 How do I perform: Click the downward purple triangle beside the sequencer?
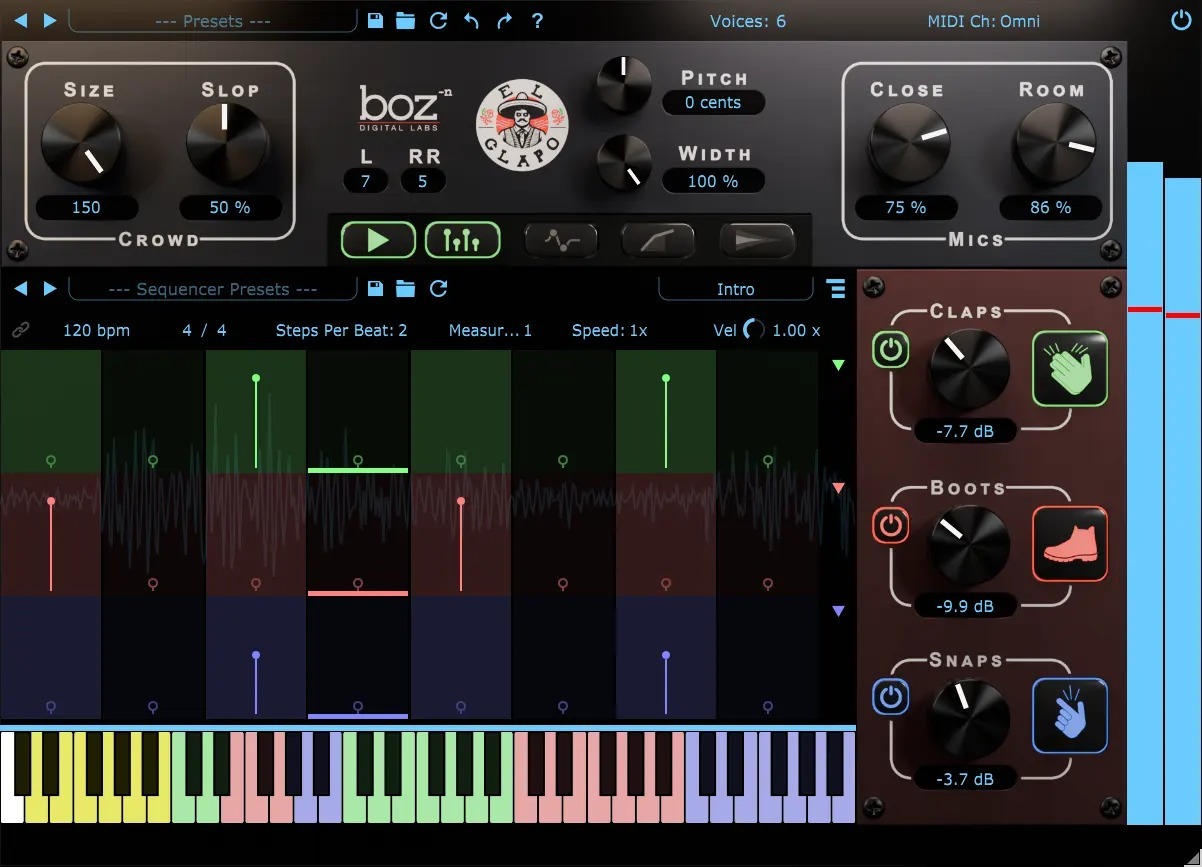838,611
